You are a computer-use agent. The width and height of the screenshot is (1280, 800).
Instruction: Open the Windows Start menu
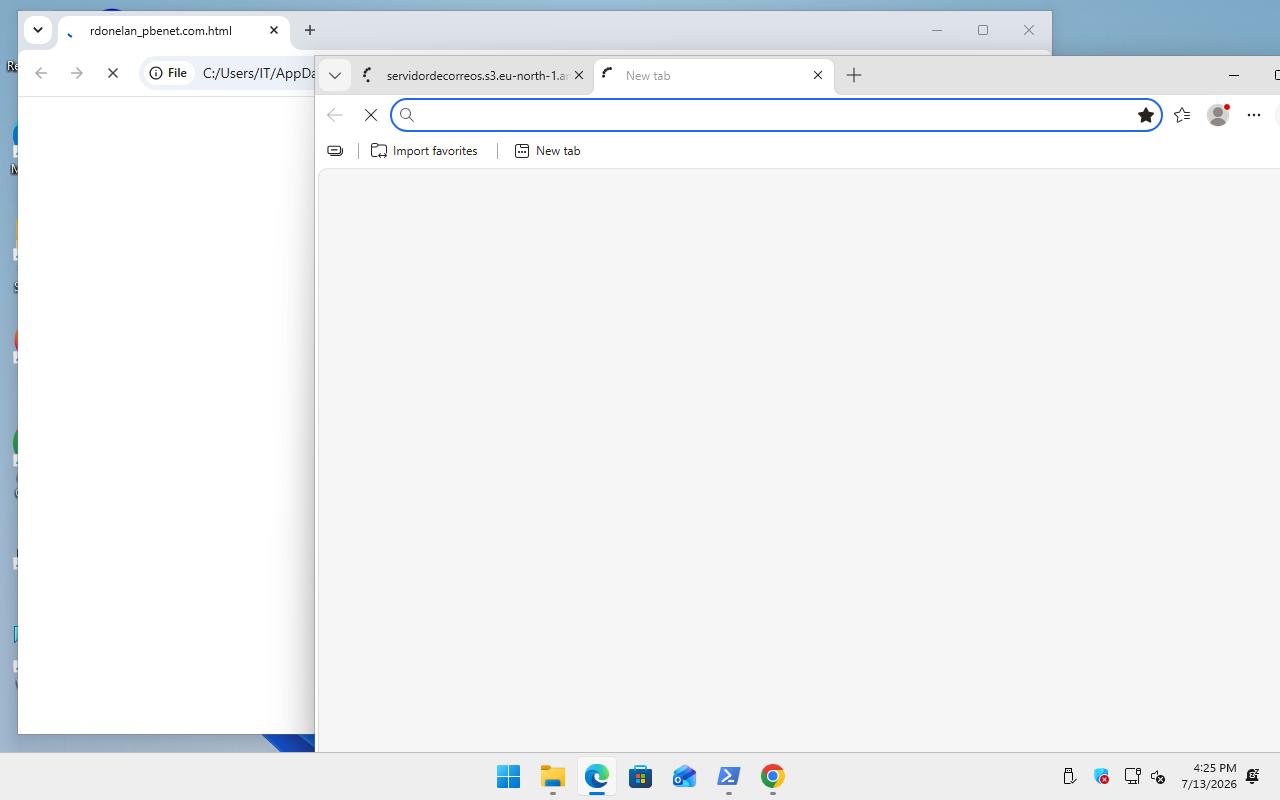[508, 776]
